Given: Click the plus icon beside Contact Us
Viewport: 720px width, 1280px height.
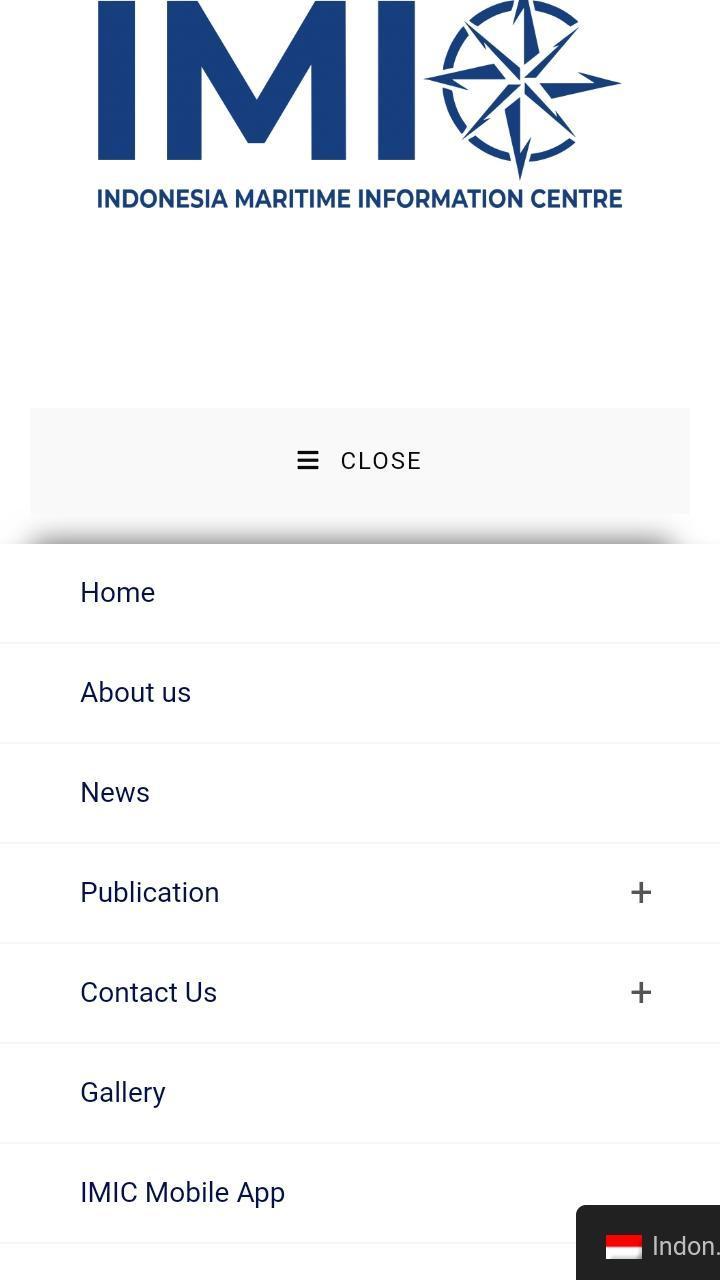Looking at the screenshot, I should tap(641, 992).
